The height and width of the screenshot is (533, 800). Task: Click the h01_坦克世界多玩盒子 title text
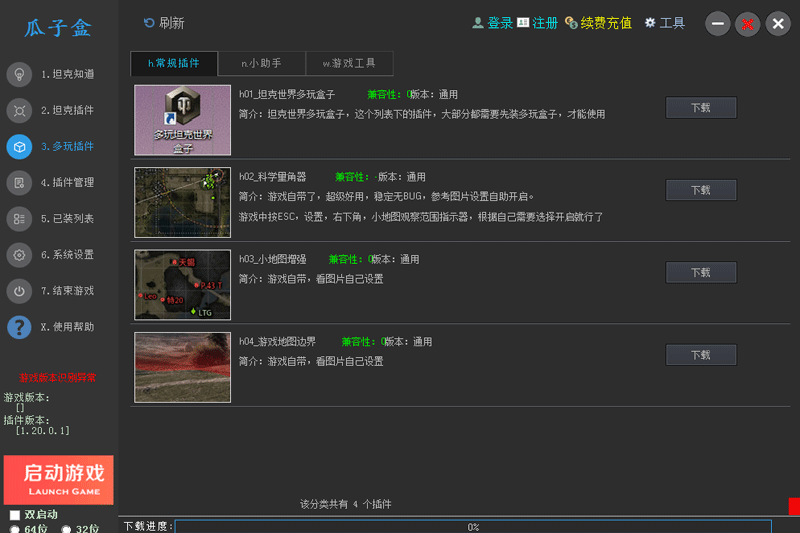click(x=287, y=95)
